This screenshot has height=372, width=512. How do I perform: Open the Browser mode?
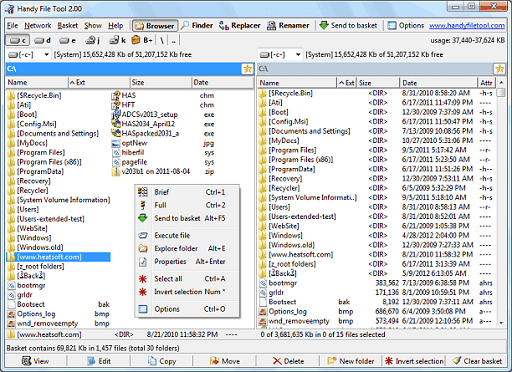[155, 26]
